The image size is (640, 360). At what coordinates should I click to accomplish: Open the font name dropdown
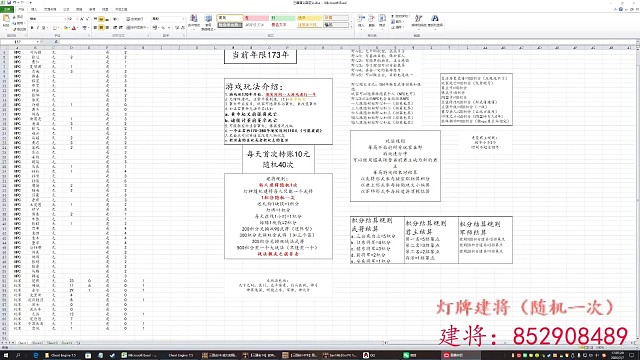pyautogui.click(x=65, y=19)
